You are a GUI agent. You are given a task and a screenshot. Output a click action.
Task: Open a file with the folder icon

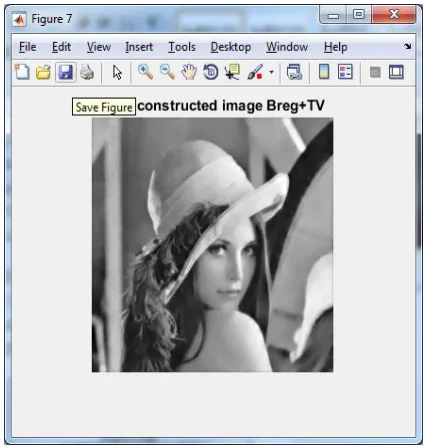[43, 72]
